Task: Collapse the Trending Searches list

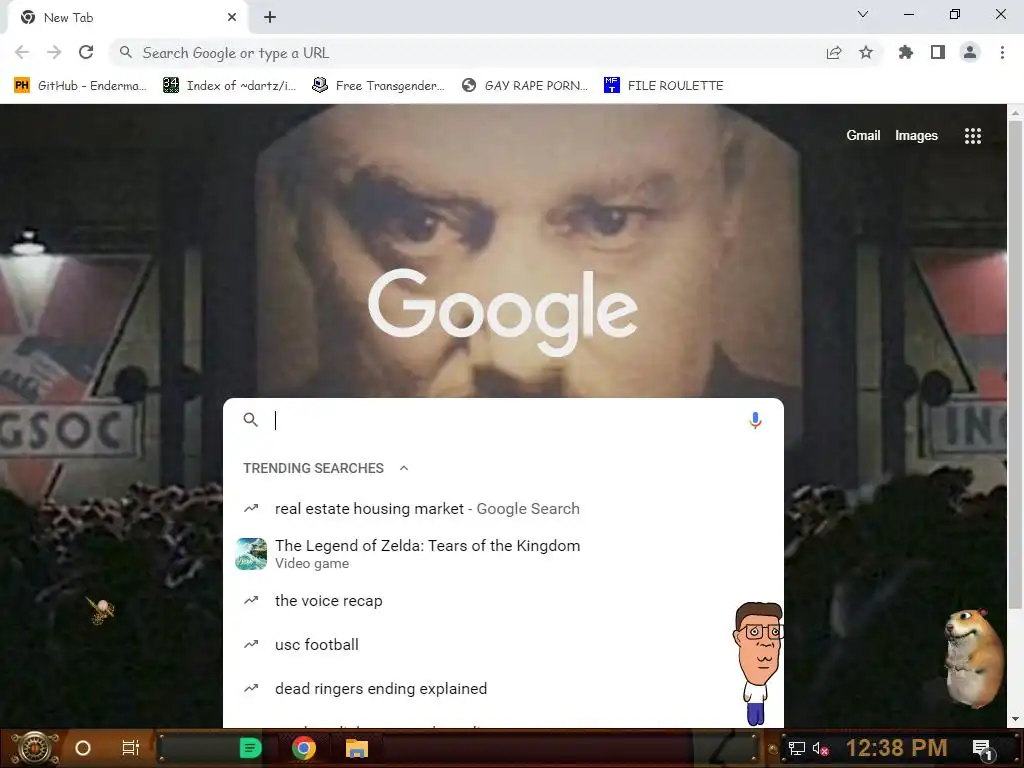Action: click(x=404, y=468)
